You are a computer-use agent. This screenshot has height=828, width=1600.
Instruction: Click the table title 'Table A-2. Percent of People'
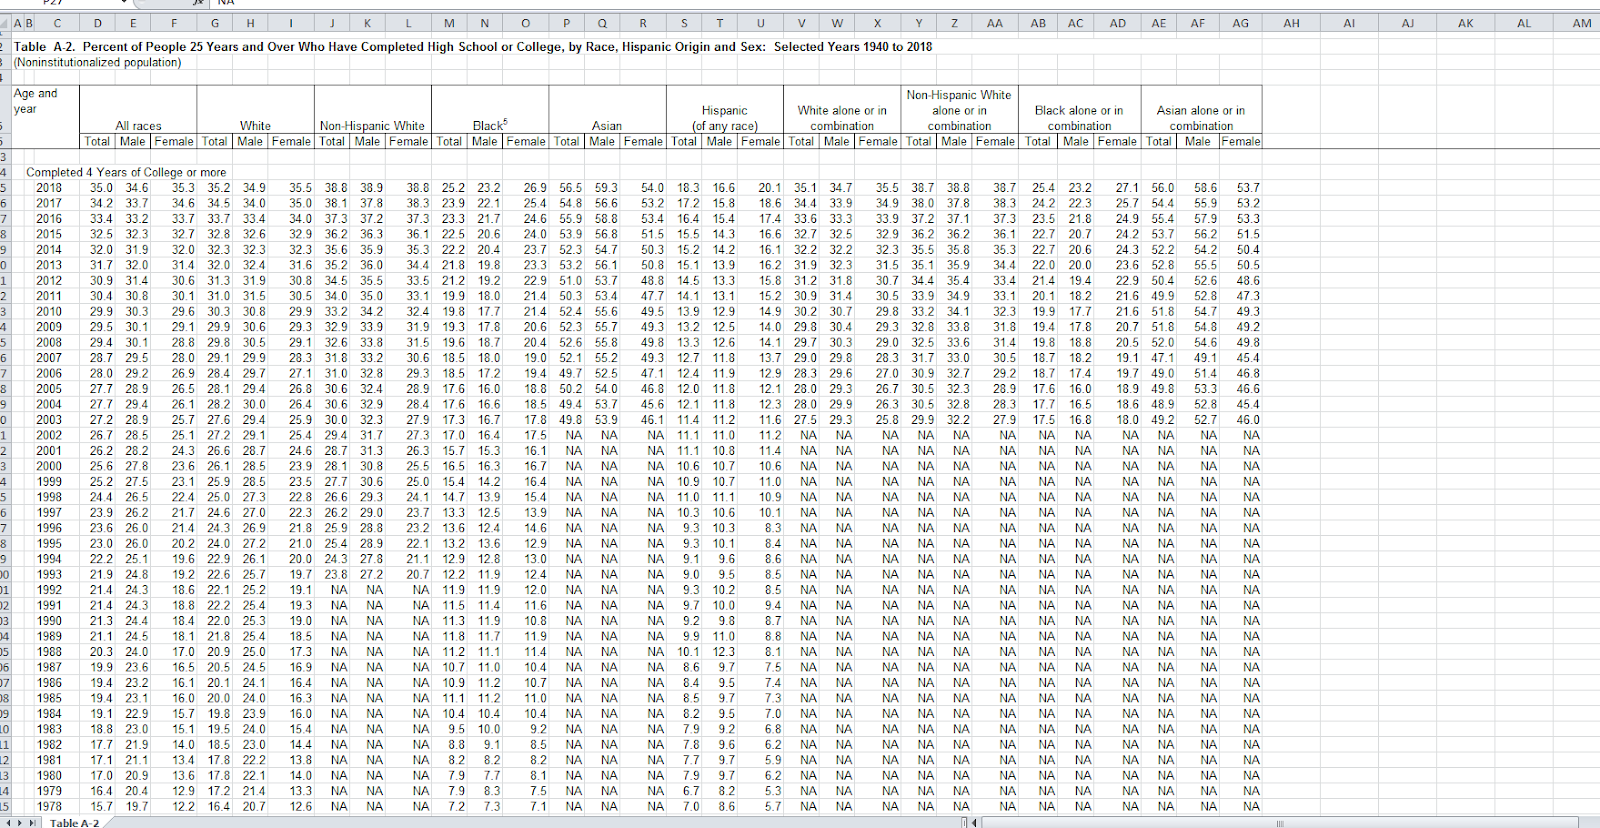[473, 46]
